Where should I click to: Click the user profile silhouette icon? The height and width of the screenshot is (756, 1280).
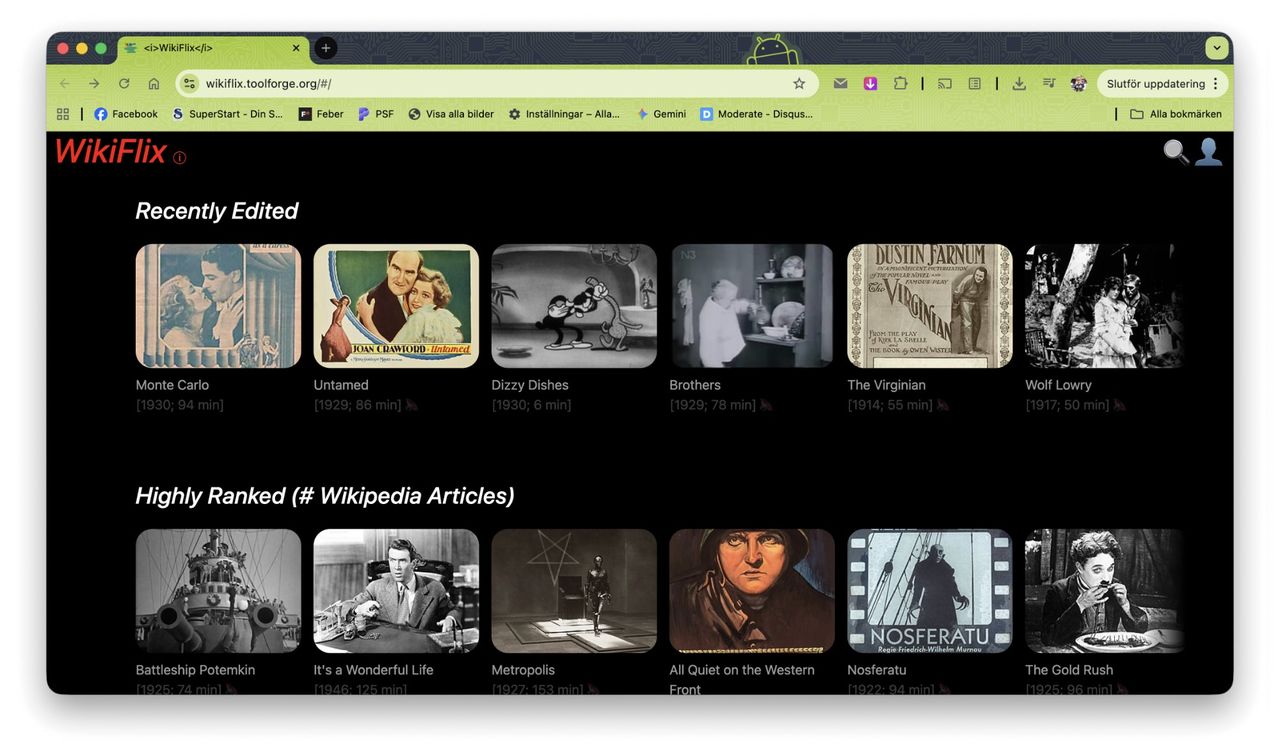1209,151
